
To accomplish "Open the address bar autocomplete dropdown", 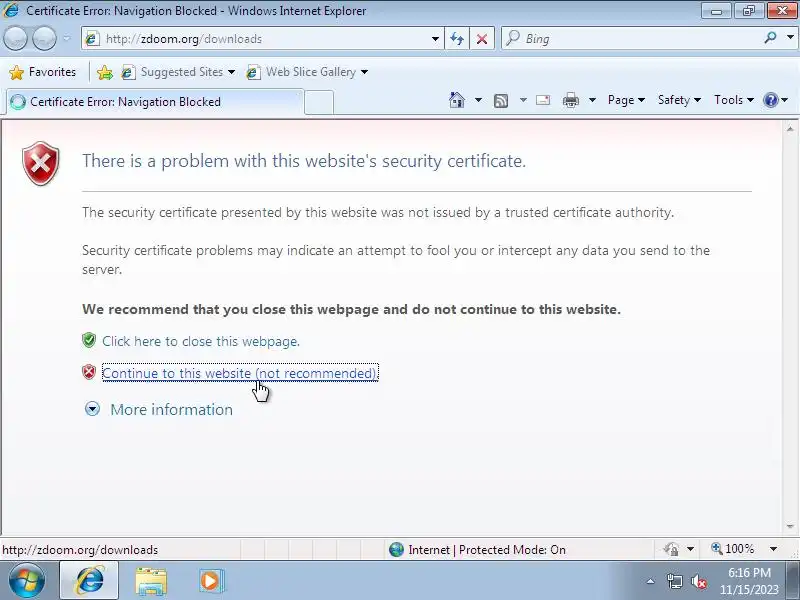I will [x=435, y=39].
